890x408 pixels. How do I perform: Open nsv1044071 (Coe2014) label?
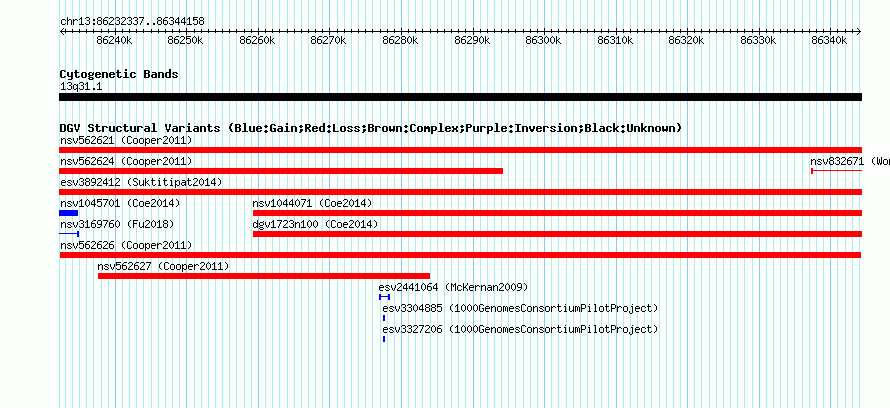[312, 203]
